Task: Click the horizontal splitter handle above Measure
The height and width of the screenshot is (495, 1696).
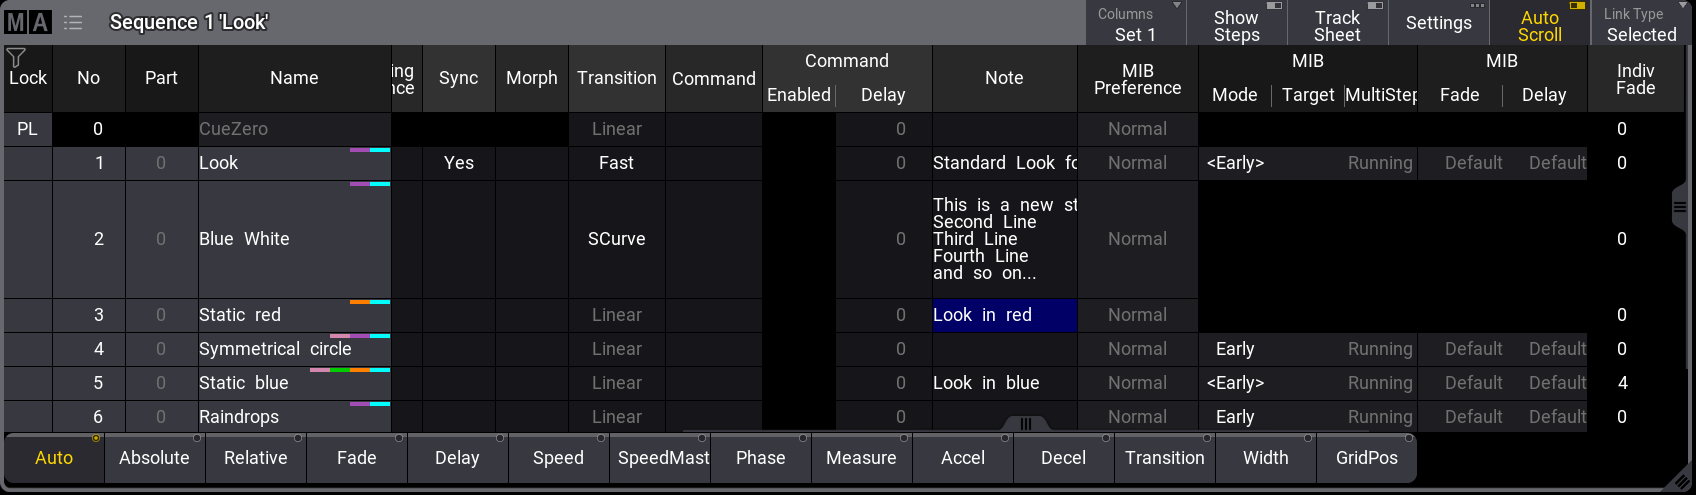Action: click(x=1025, y=424)
